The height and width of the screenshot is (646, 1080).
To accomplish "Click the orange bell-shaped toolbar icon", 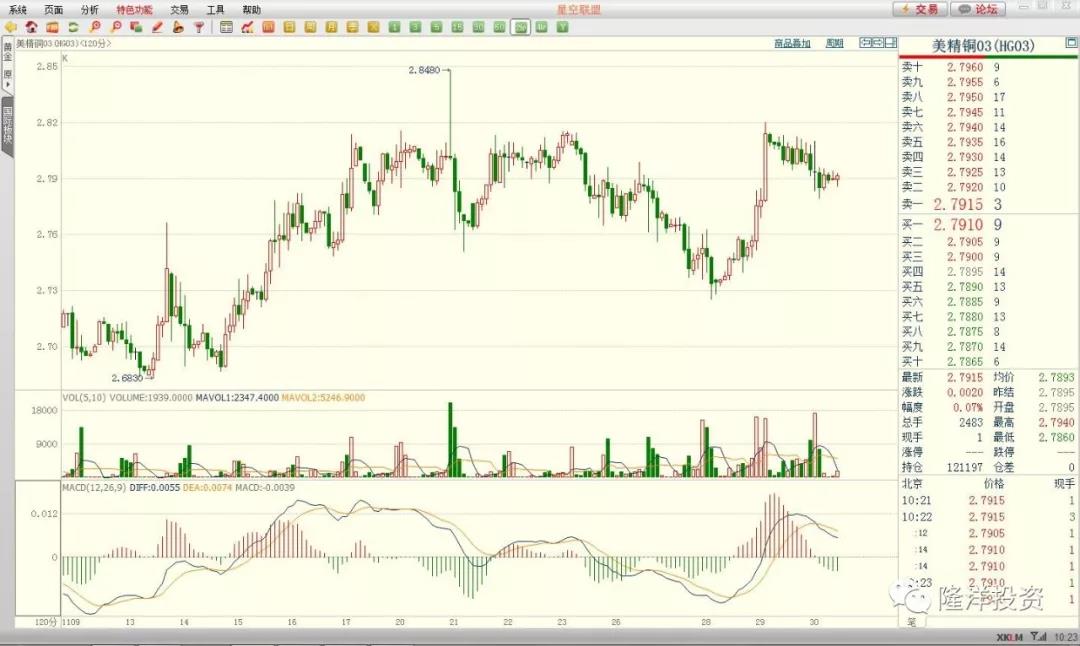I will 178,28.
